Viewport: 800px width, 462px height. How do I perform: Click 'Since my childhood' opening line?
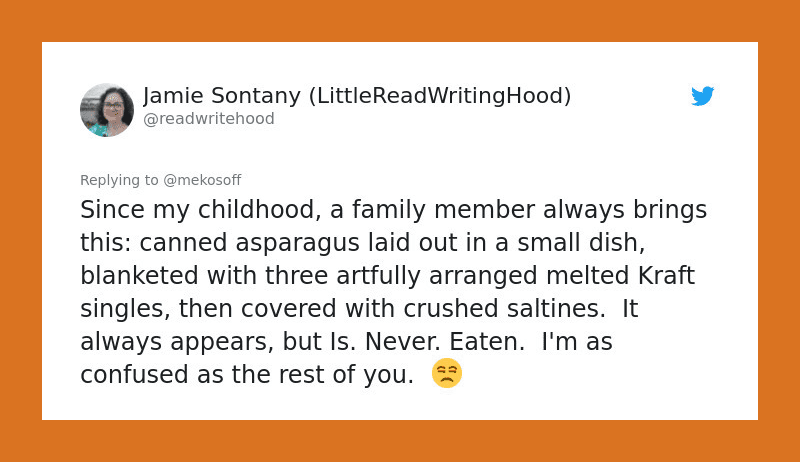point(201,210)
